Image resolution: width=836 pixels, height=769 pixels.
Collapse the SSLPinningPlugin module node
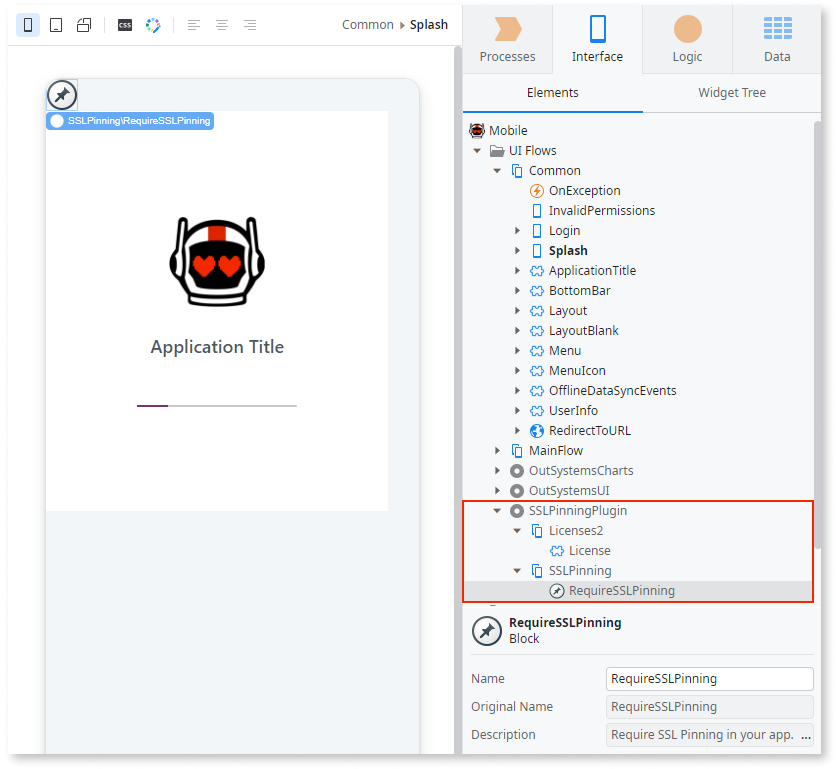[x=496, y=510]
